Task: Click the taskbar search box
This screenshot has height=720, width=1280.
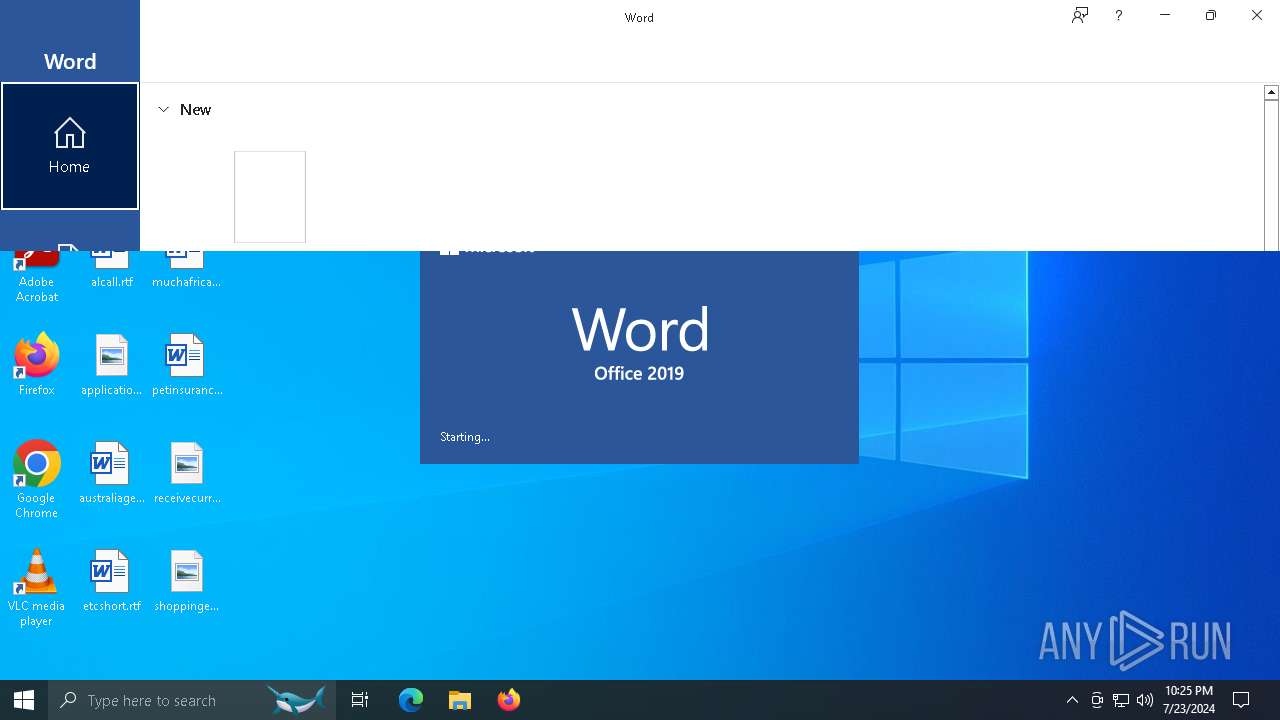Action: [192, 700]
